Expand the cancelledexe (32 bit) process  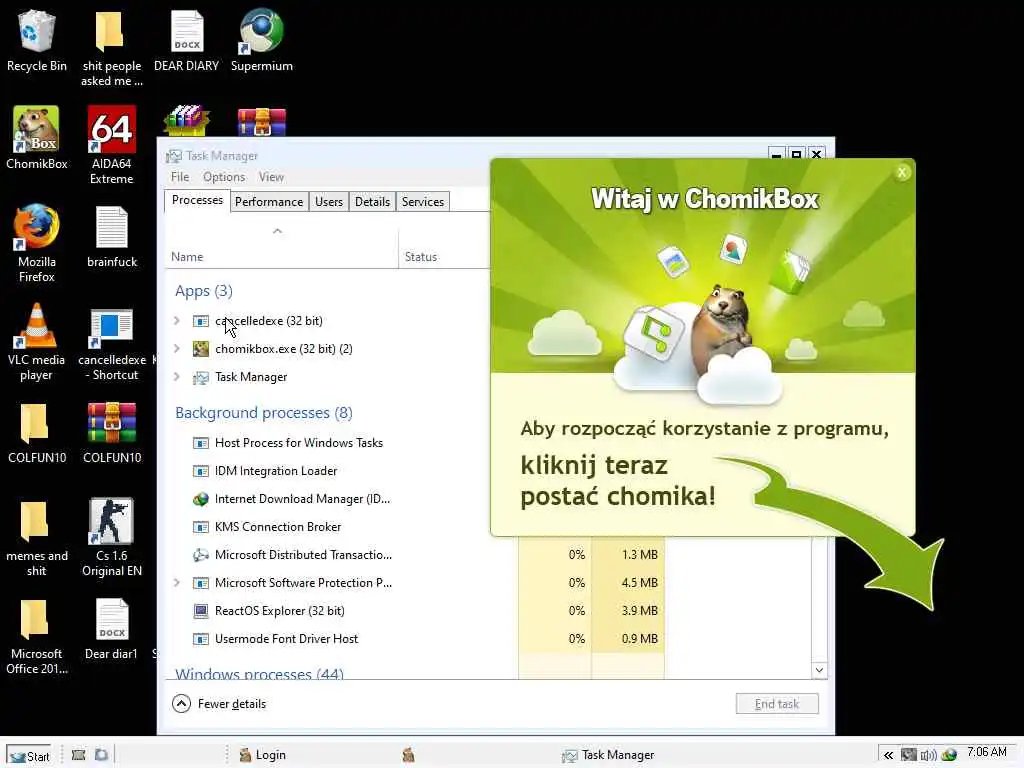(176, 321)
